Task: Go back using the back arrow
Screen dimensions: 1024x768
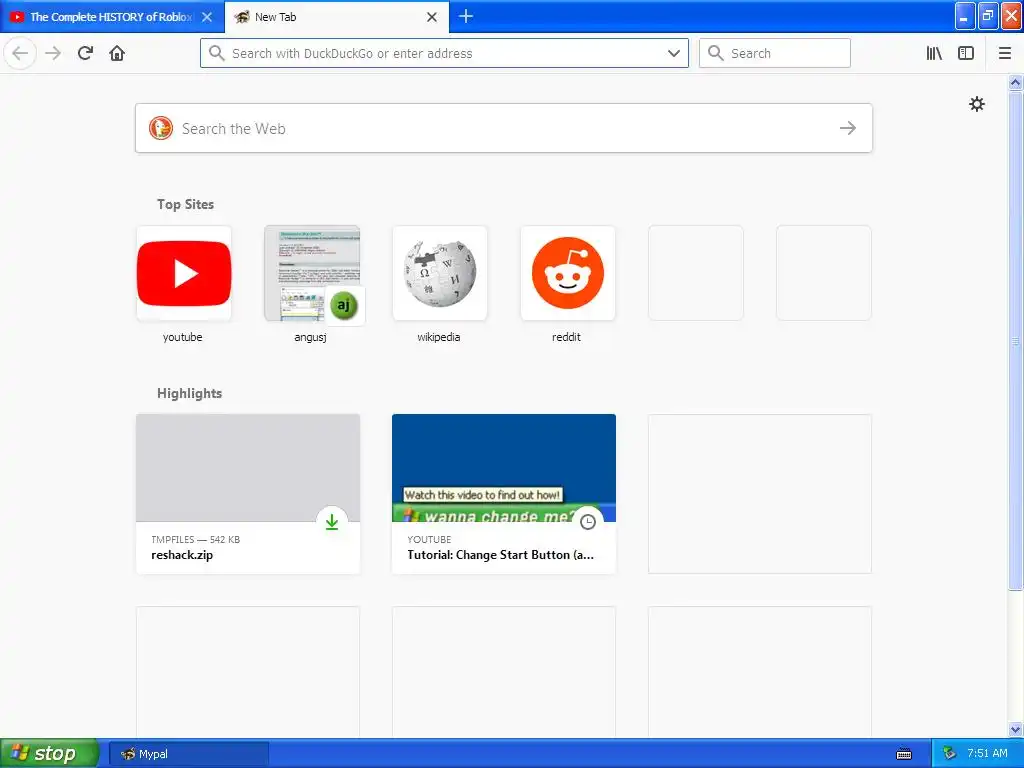Action: pyautogui.click(x=20, y=53)
